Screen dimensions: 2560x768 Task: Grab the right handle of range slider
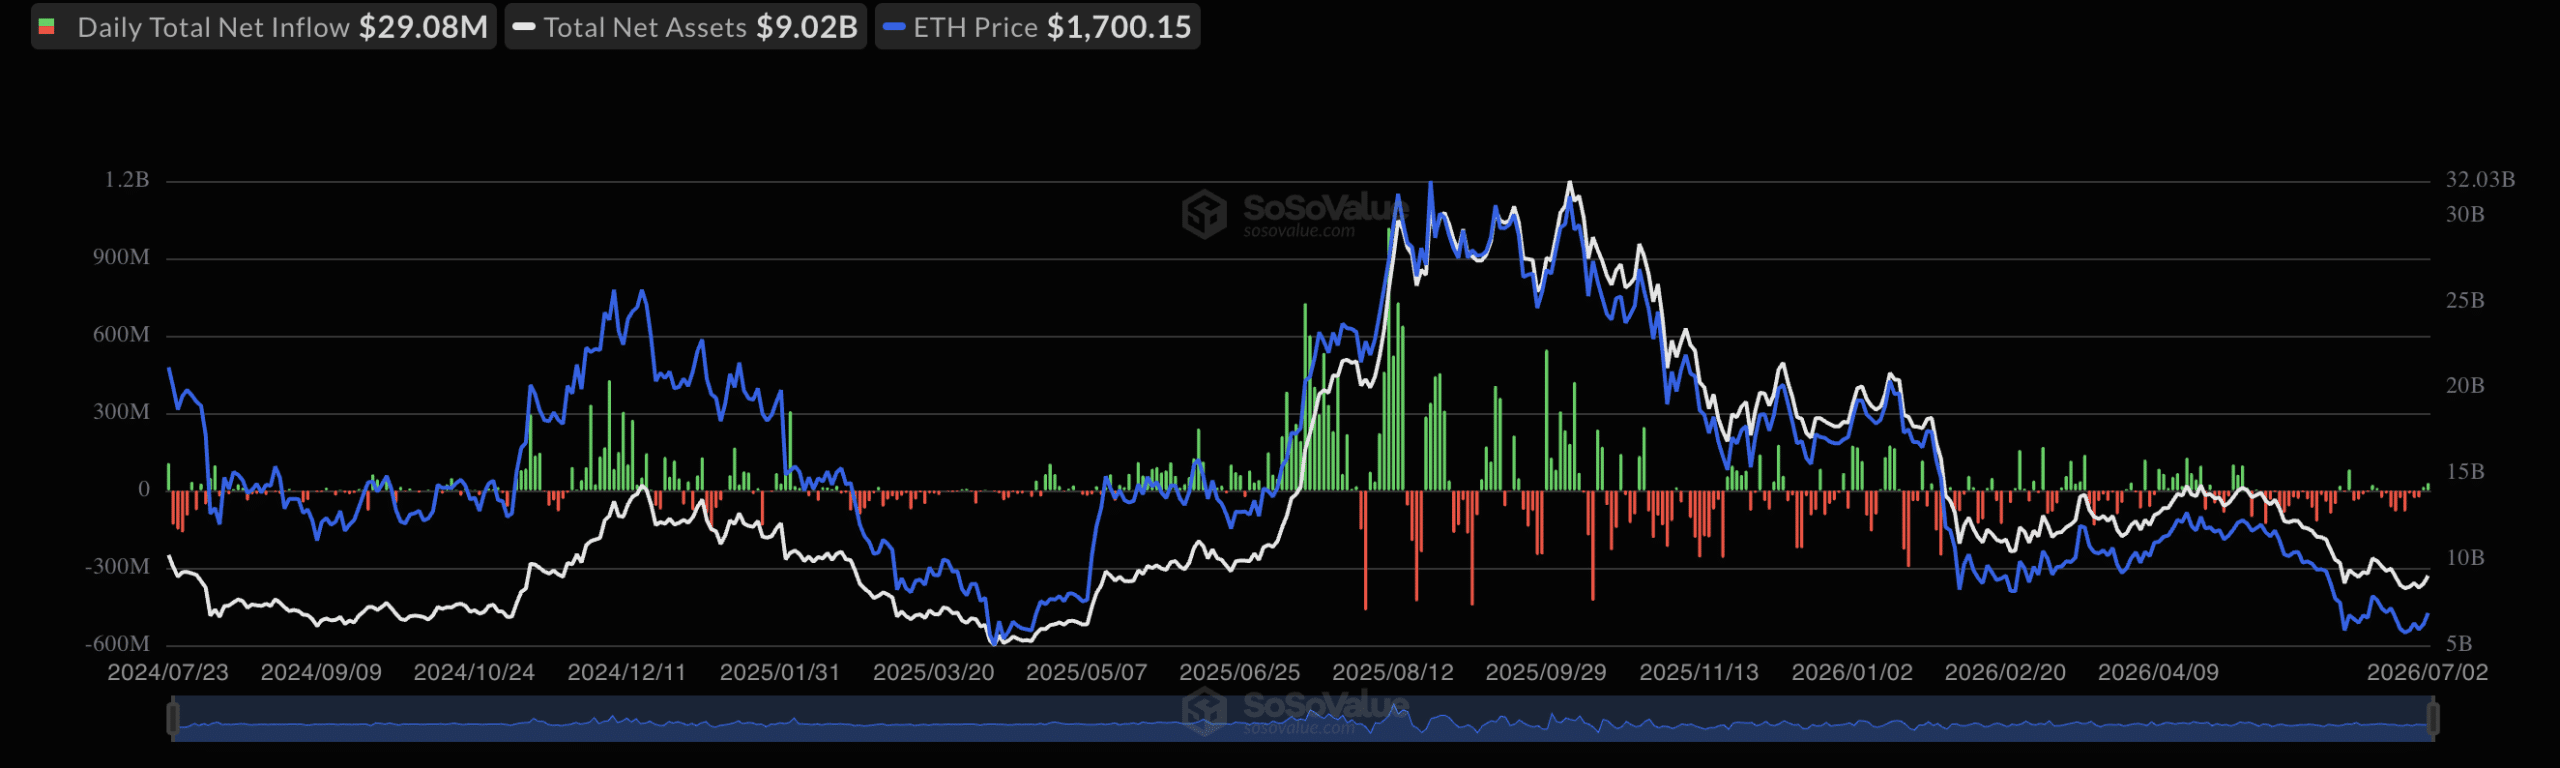point(2434,718)
